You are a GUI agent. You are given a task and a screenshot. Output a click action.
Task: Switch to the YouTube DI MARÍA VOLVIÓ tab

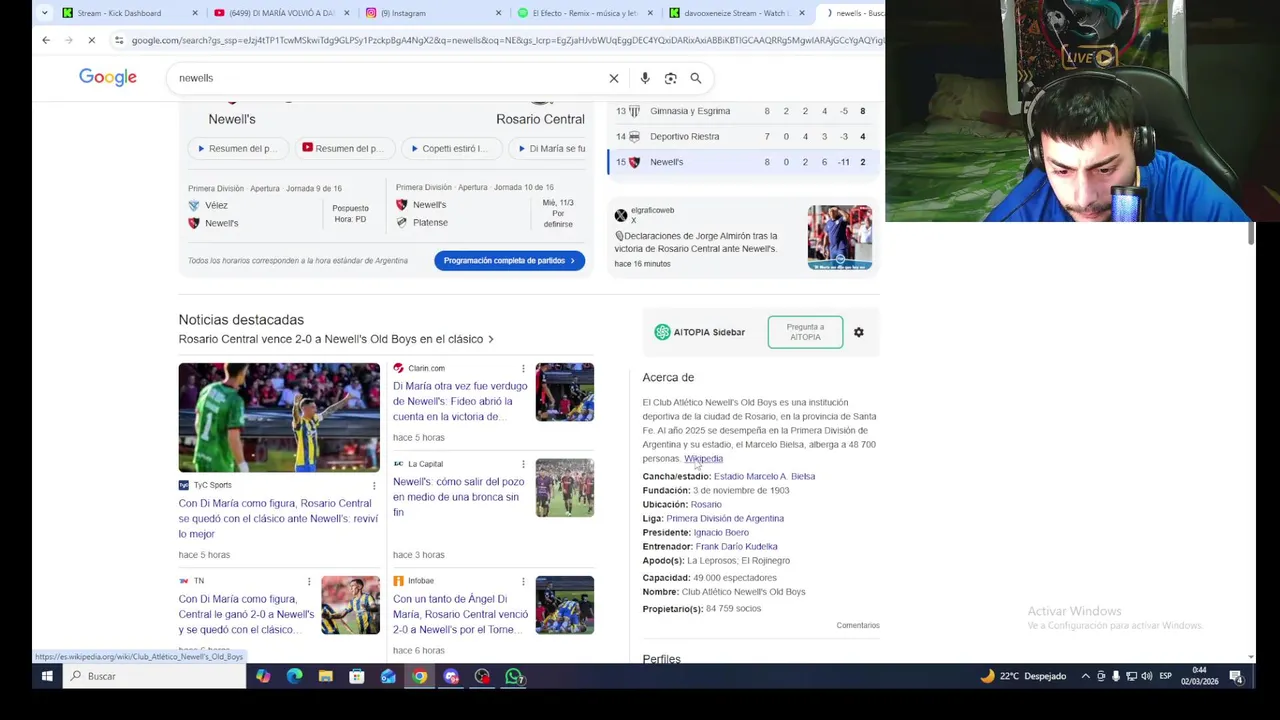click(283, 13)
